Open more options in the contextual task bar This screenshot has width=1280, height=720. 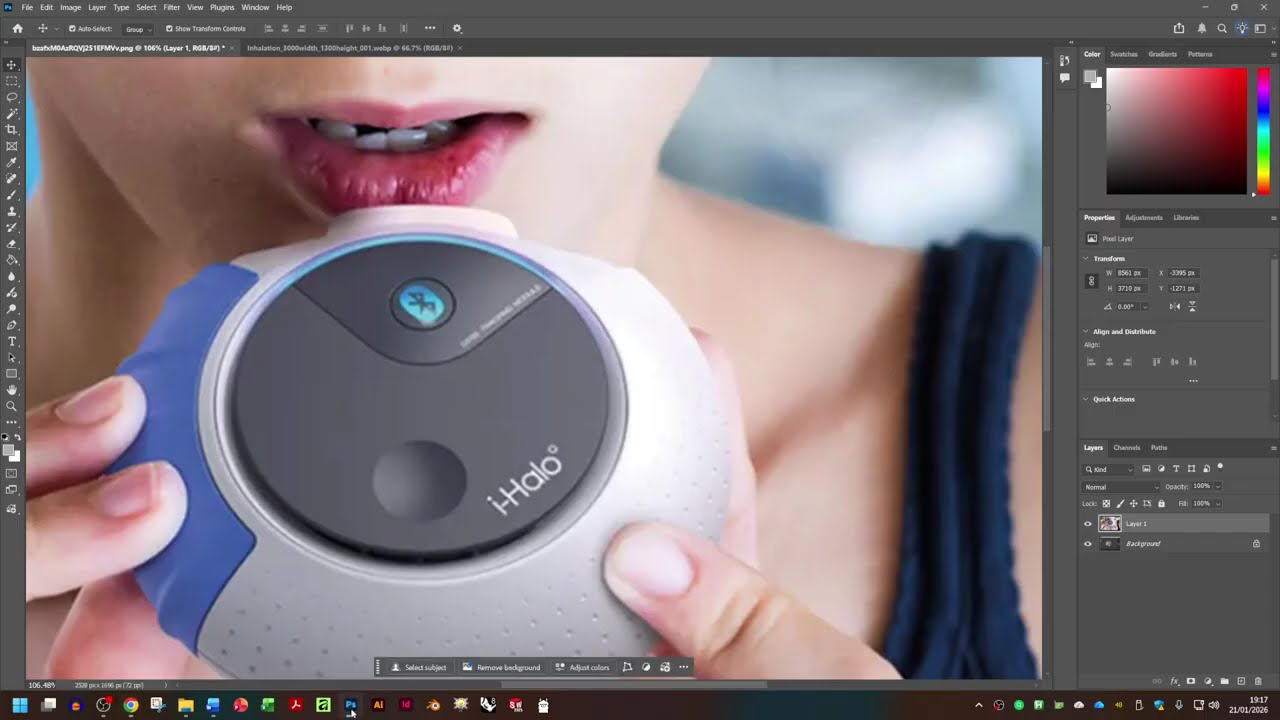pos(684,667)
